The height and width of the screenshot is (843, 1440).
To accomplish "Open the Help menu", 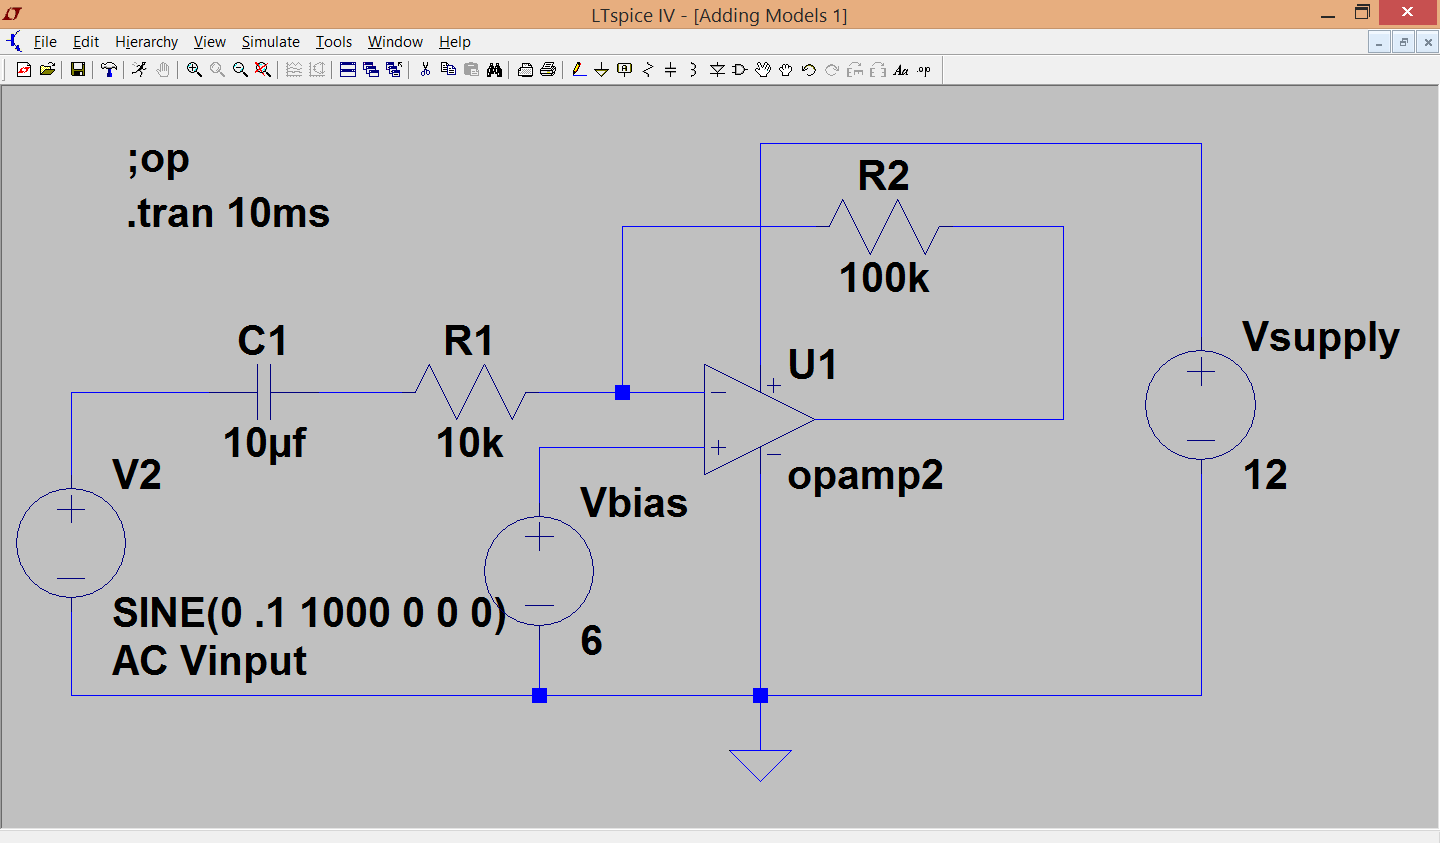I will 455,42.
